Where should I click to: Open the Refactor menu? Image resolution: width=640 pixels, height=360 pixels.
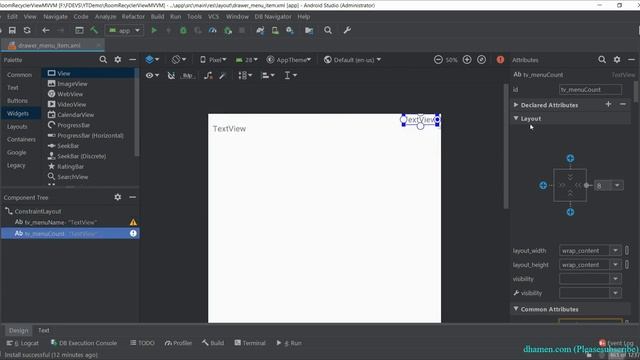point(133,17)
